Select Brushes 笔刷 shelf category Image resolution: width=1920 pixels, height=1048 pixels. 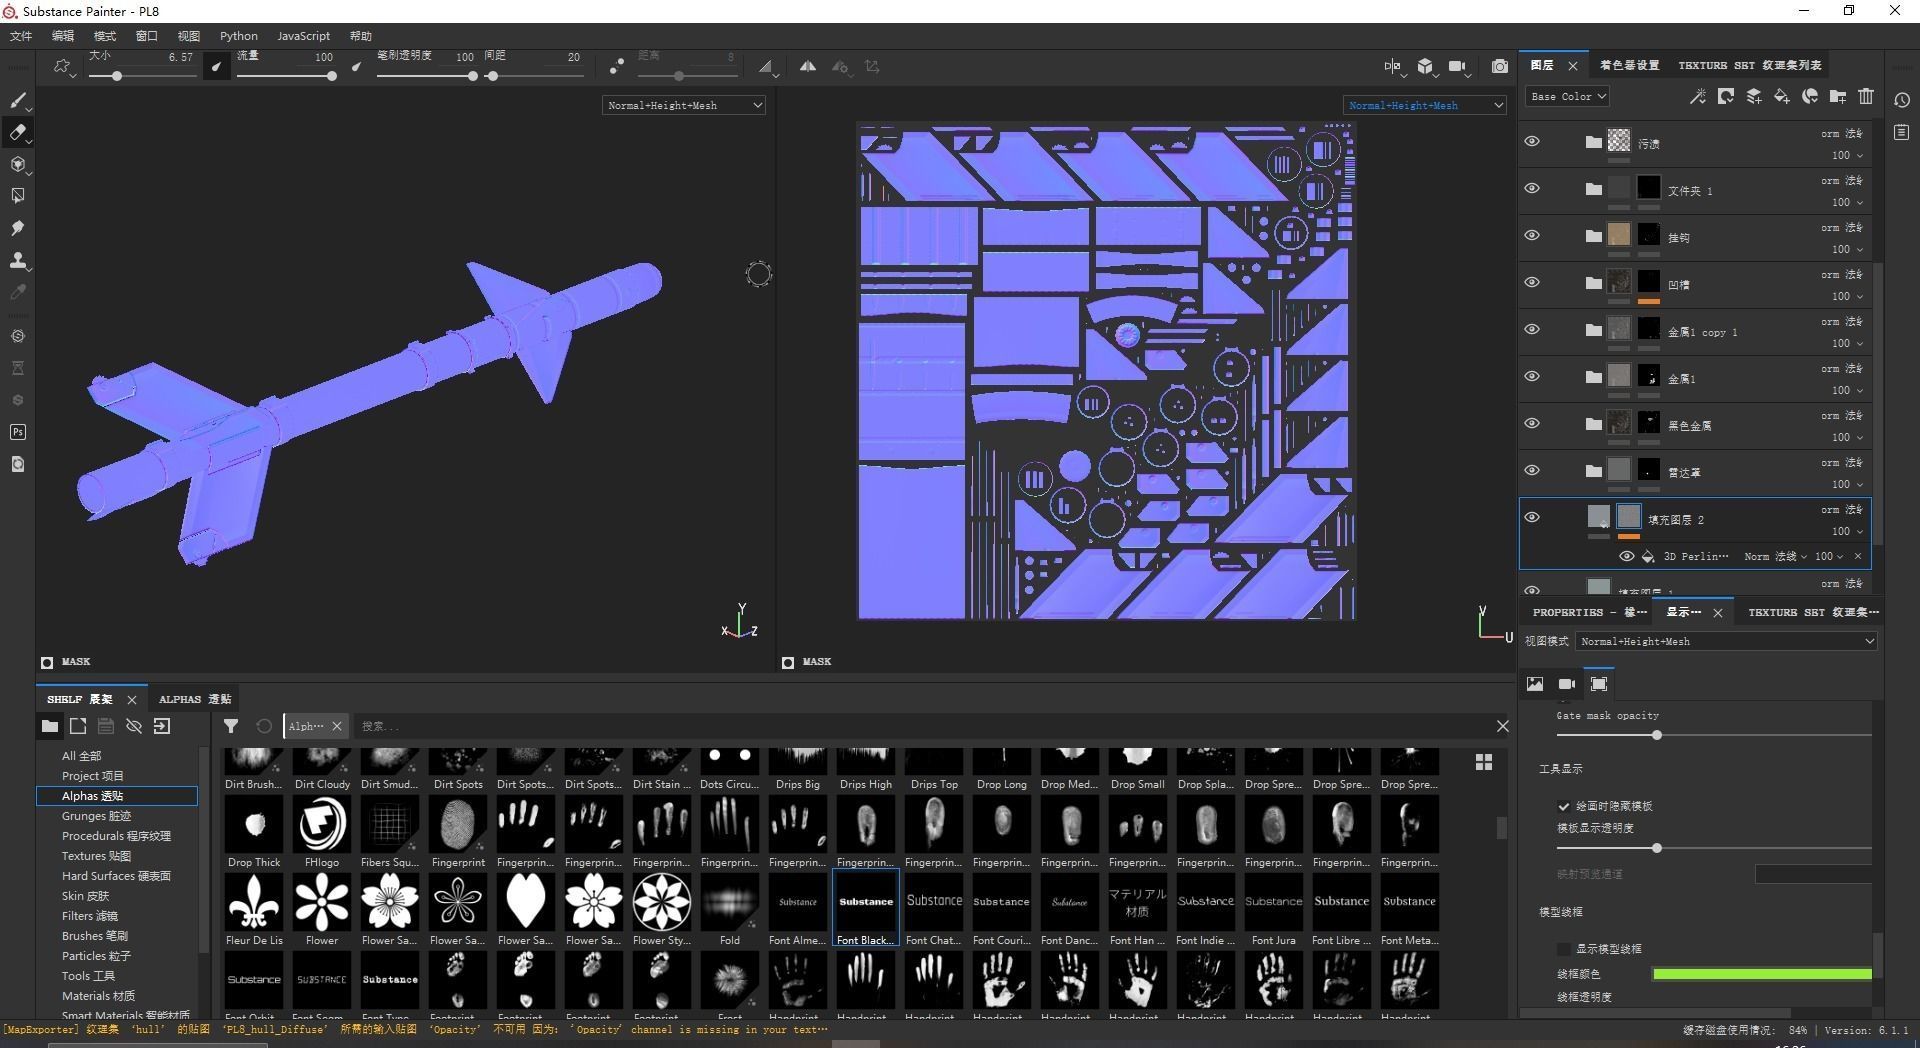[x=94, y=936]
